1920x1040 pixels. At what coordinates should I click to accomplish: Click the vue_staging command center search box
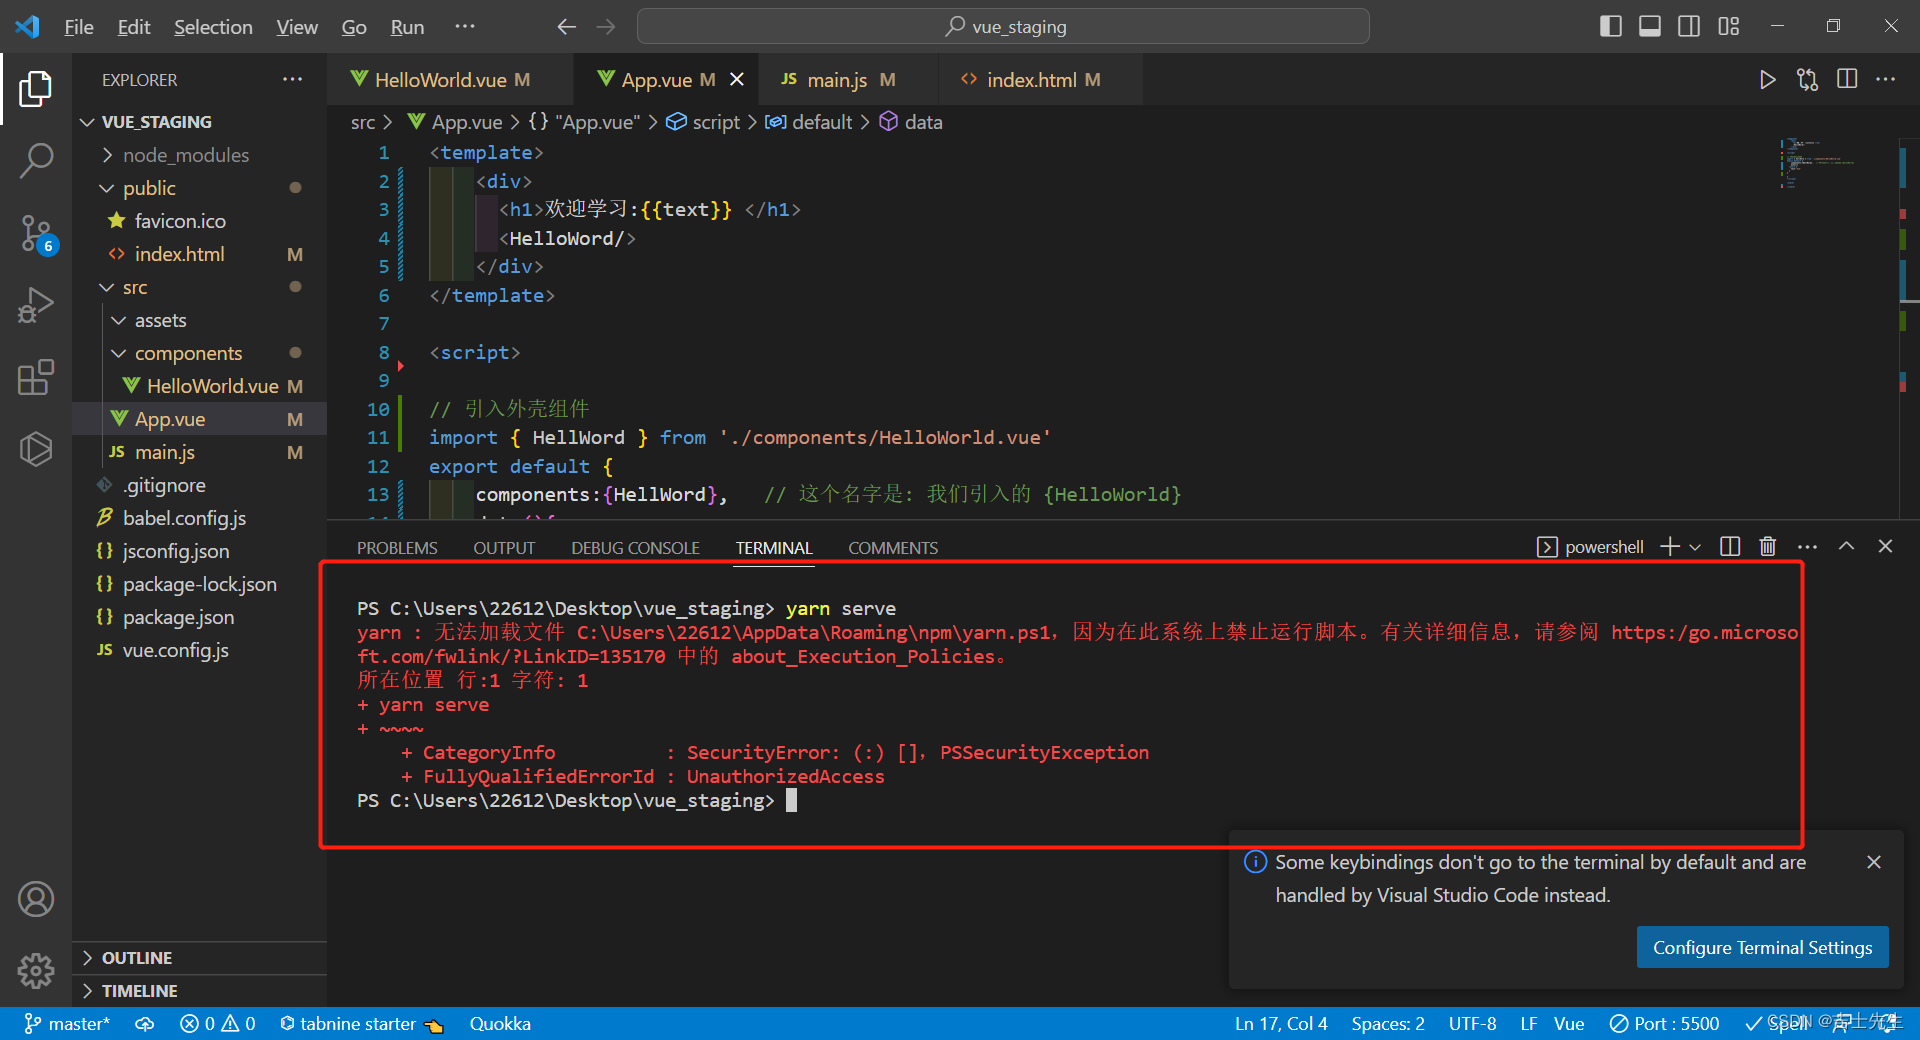(1003, 27)
